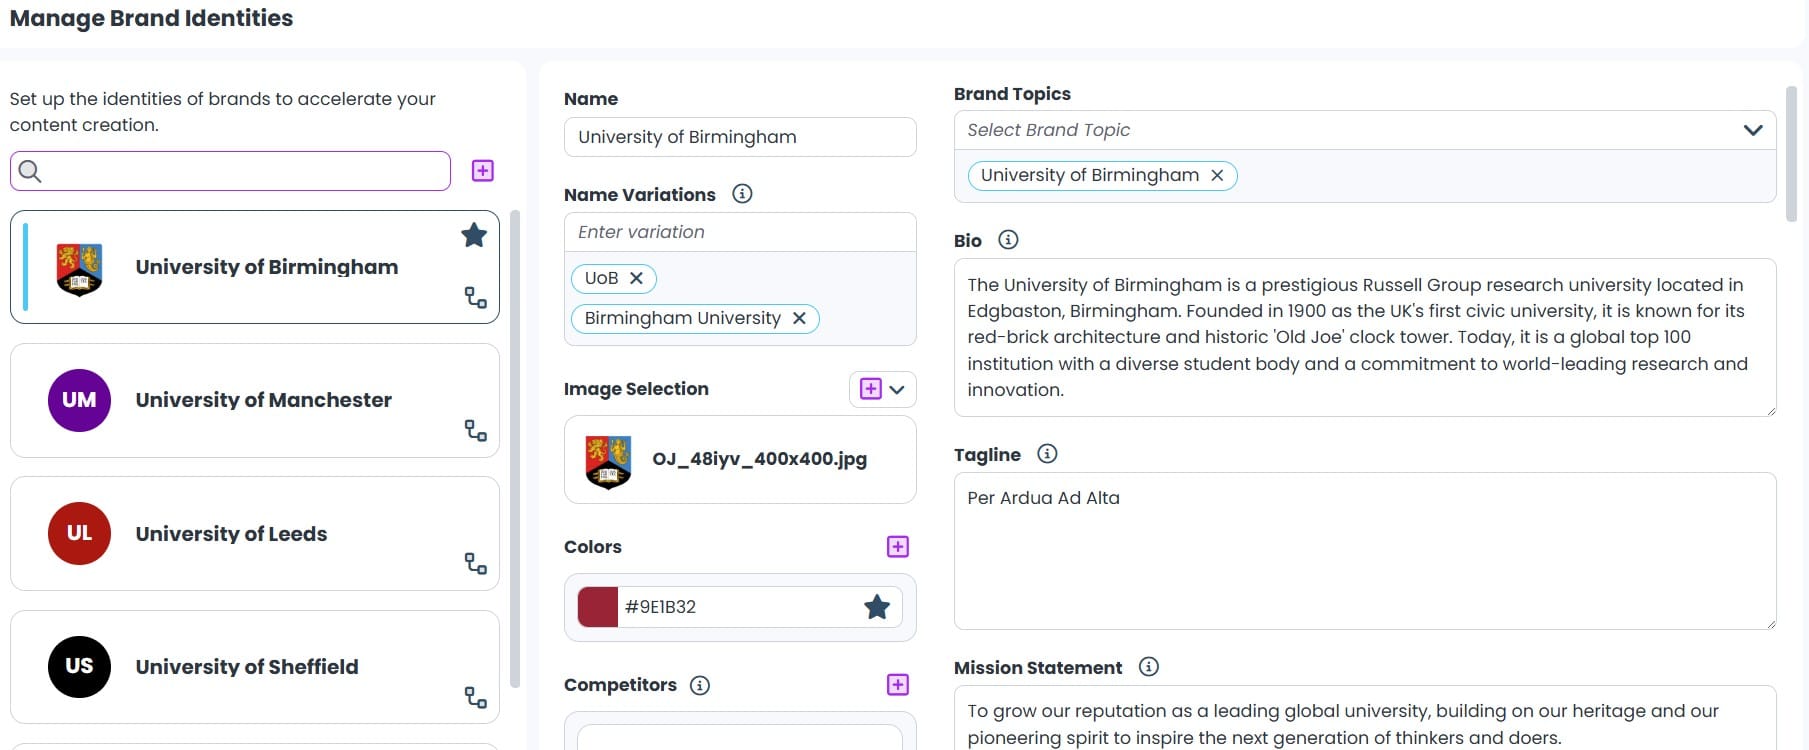Click the brand search input field
The width and height of the screenshot is (1809, 750).
[x=230, y=171]
